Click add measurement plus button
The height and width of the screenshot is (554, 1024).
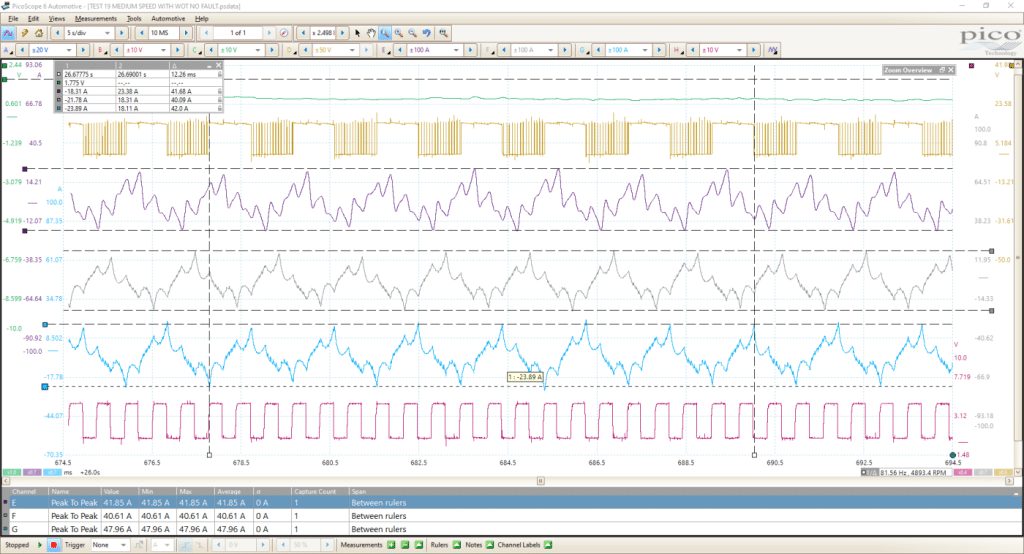pos(391,545)
